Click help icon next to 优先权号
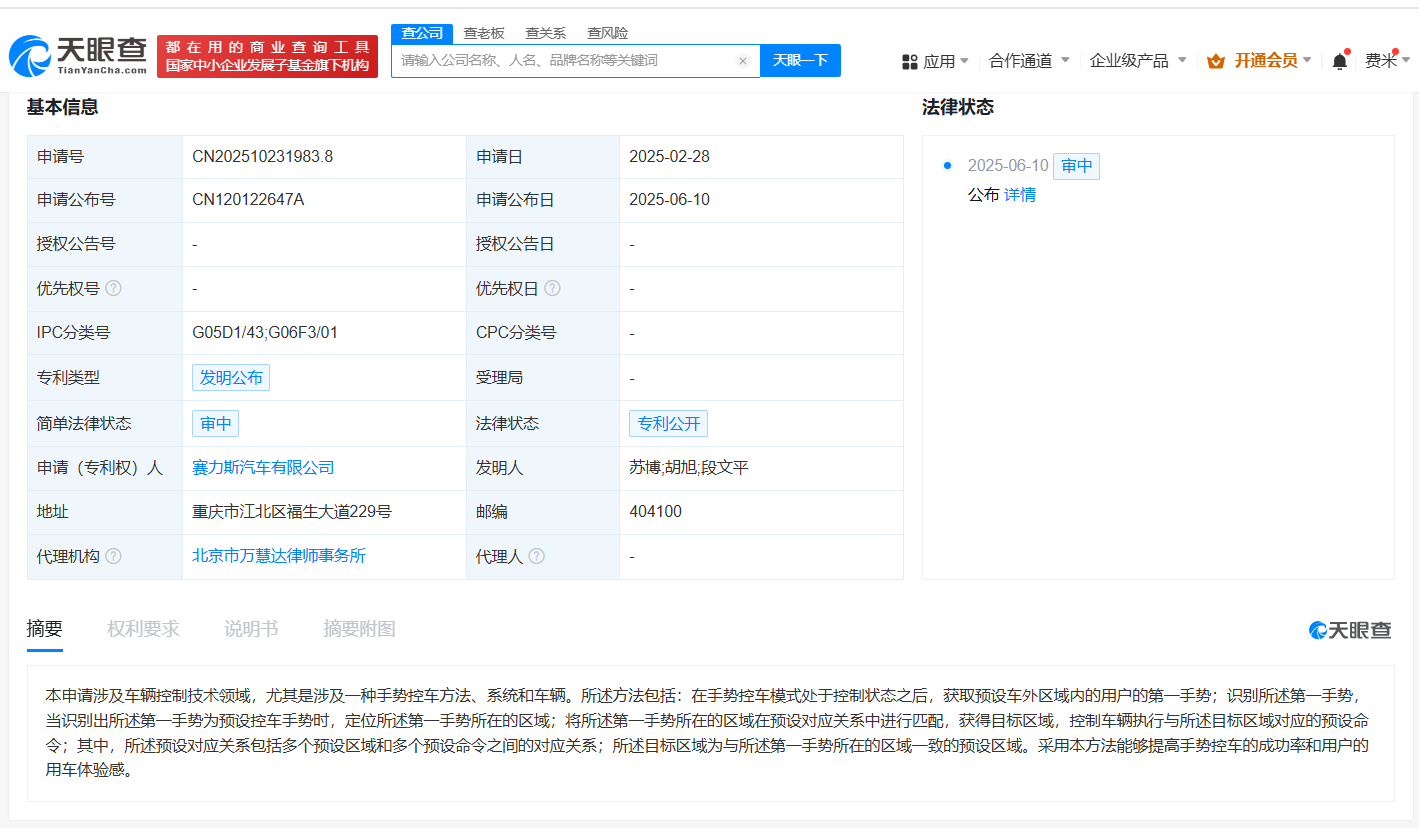1419x828 pixels. tap(114, 288)
